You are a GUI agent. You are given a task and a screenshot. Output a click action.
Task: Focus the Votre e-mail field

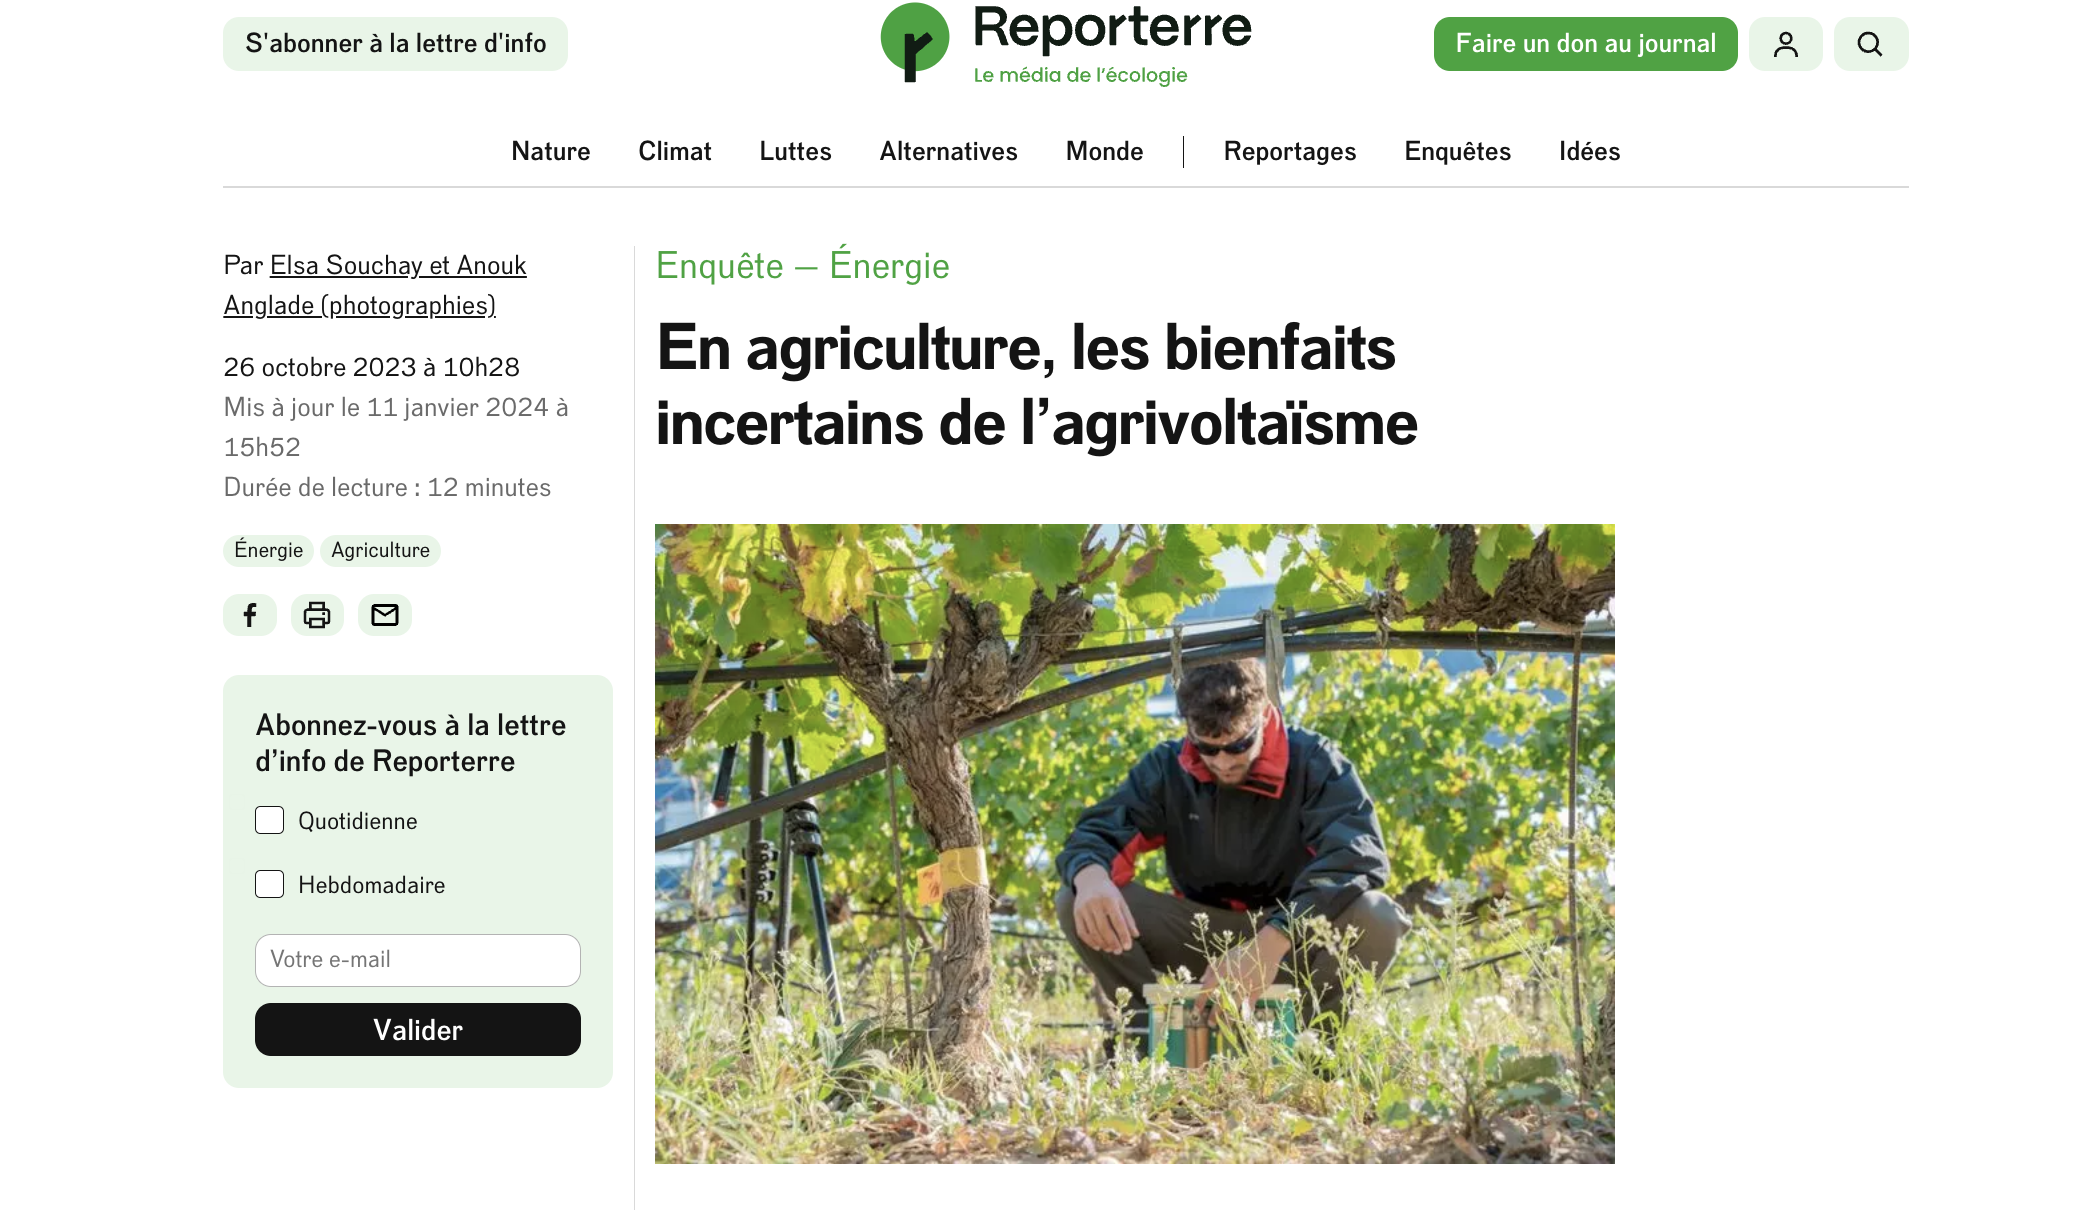[418, 960]
